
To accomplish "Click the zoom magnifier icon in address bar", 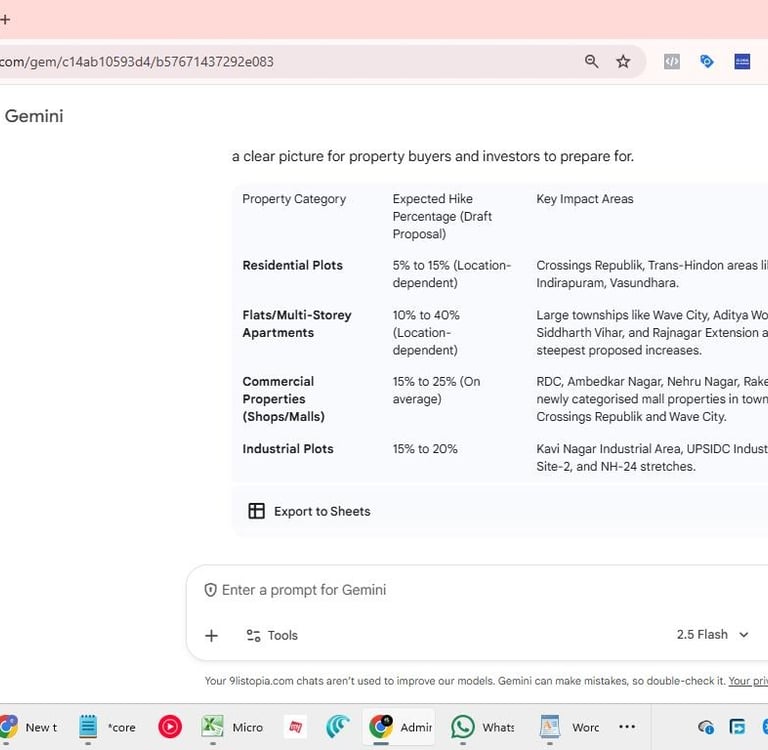I will (591, 62).
